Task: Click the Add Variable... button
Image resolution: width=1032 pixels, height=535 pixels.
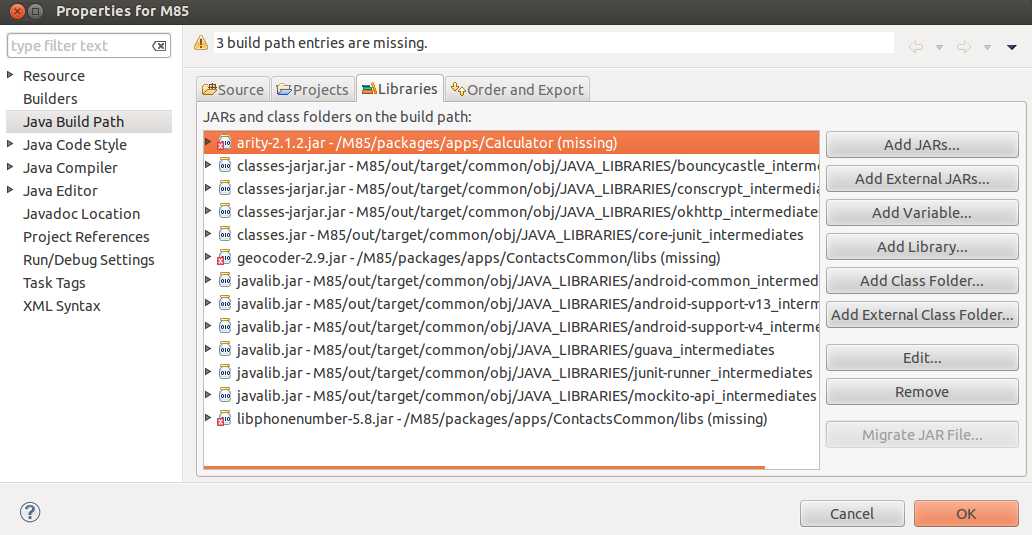Action: [x=922, y=213]
